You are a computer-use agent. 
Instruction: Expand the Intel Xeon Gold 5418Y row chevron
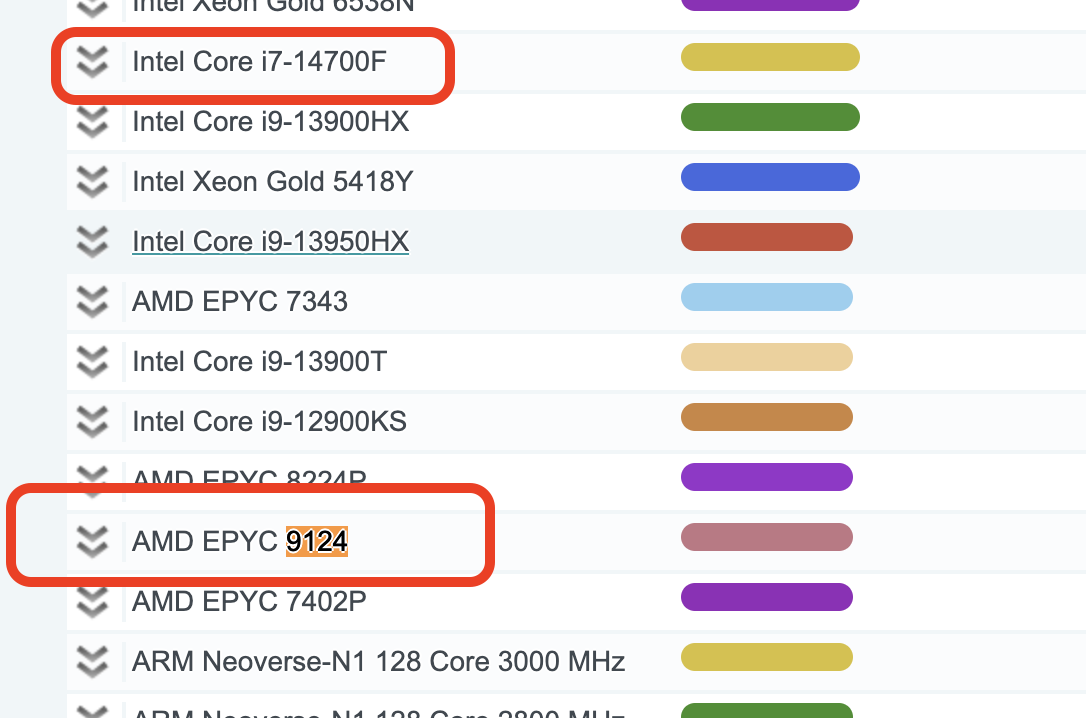tap(92, 181)
